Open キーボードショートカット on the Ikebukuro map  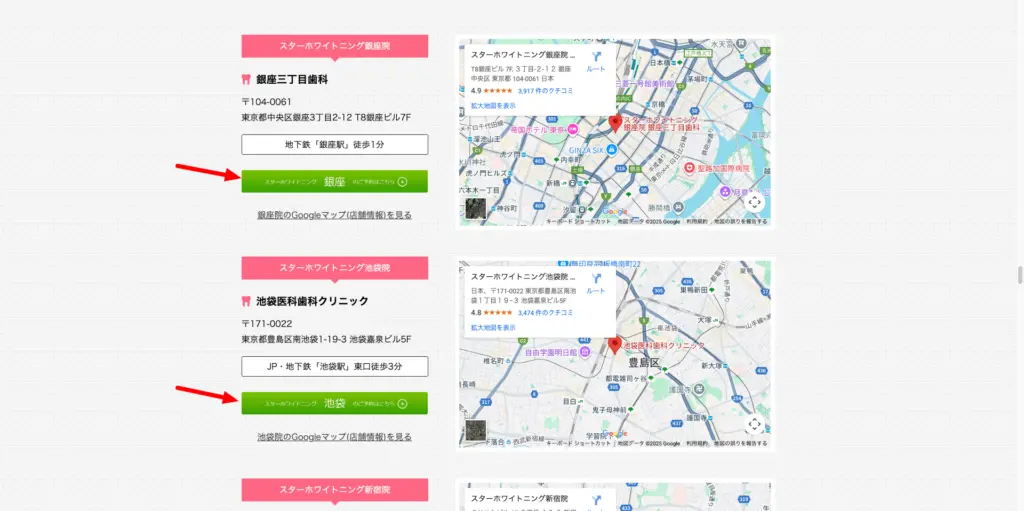click(x=579, y=444)
